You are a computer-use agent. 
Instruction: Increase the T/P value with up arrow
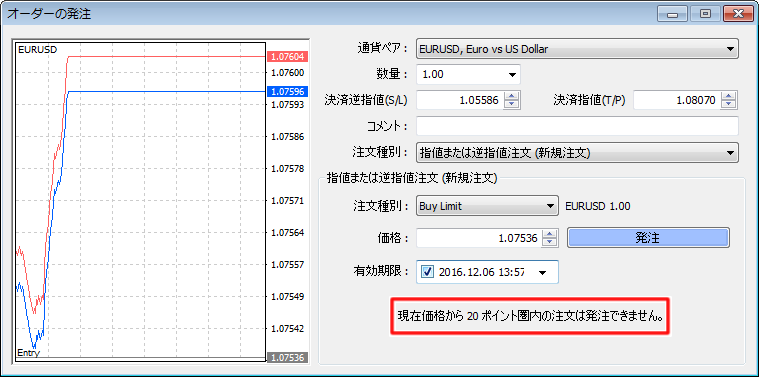pos(729,96)
